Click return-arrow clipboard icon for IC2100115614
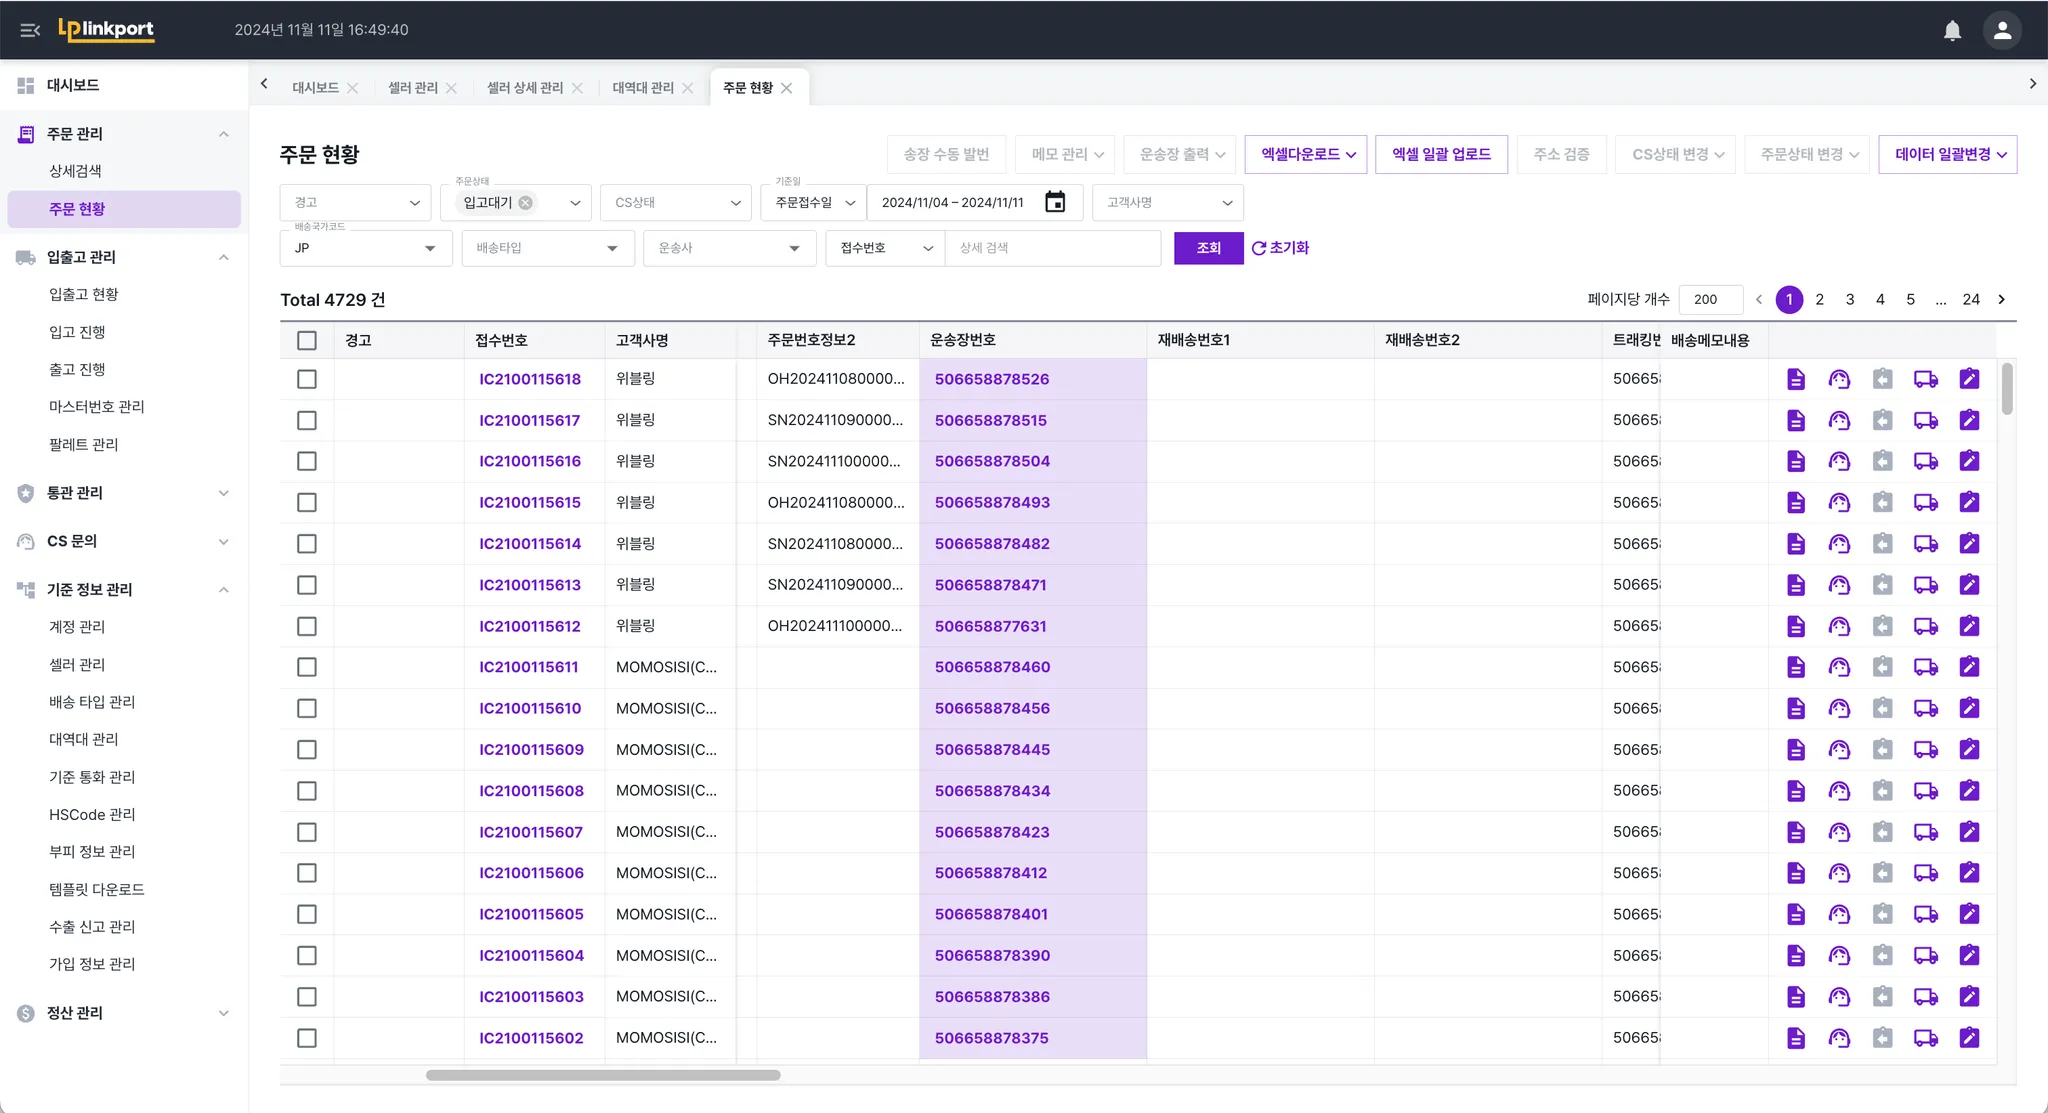The height and width of the screenshot is (1113, 2048). [1882, 544]
